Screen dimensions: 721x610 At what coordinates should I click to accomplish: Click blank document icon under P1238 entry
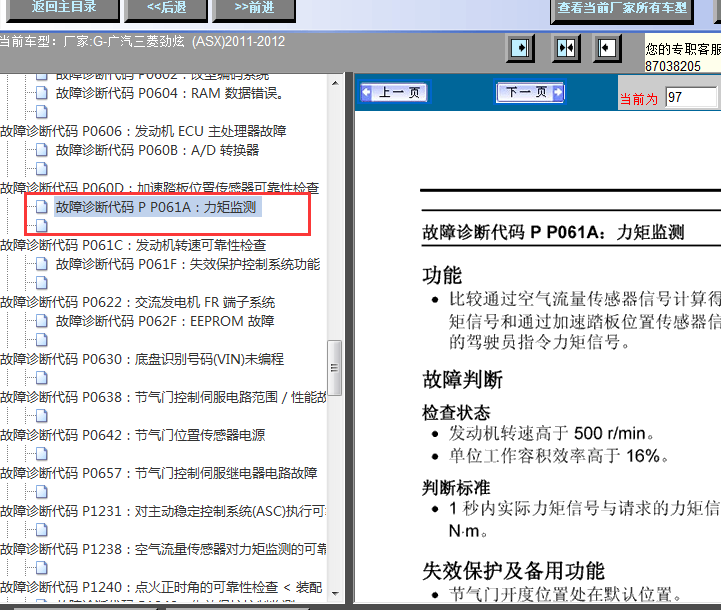pos(42,569)
